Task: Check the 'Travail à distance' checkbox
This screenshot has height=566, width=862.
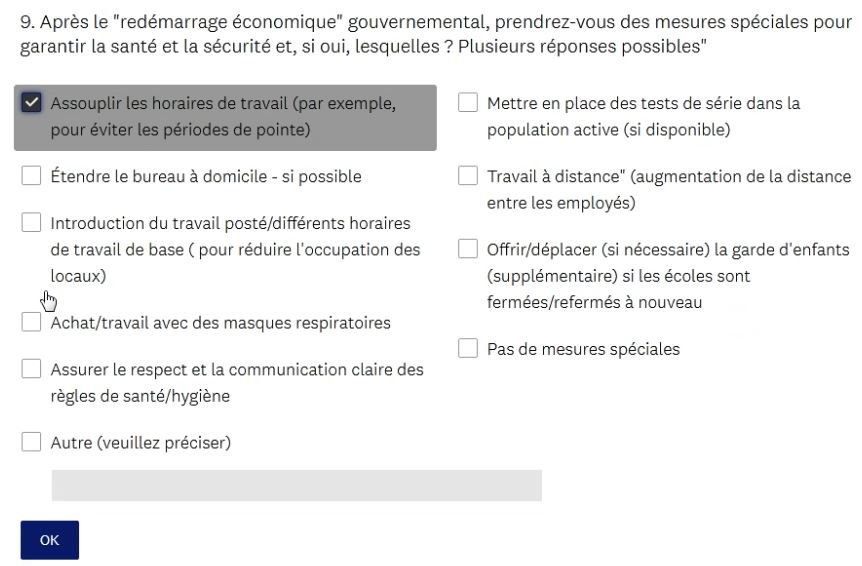Action: click(468, 177)
